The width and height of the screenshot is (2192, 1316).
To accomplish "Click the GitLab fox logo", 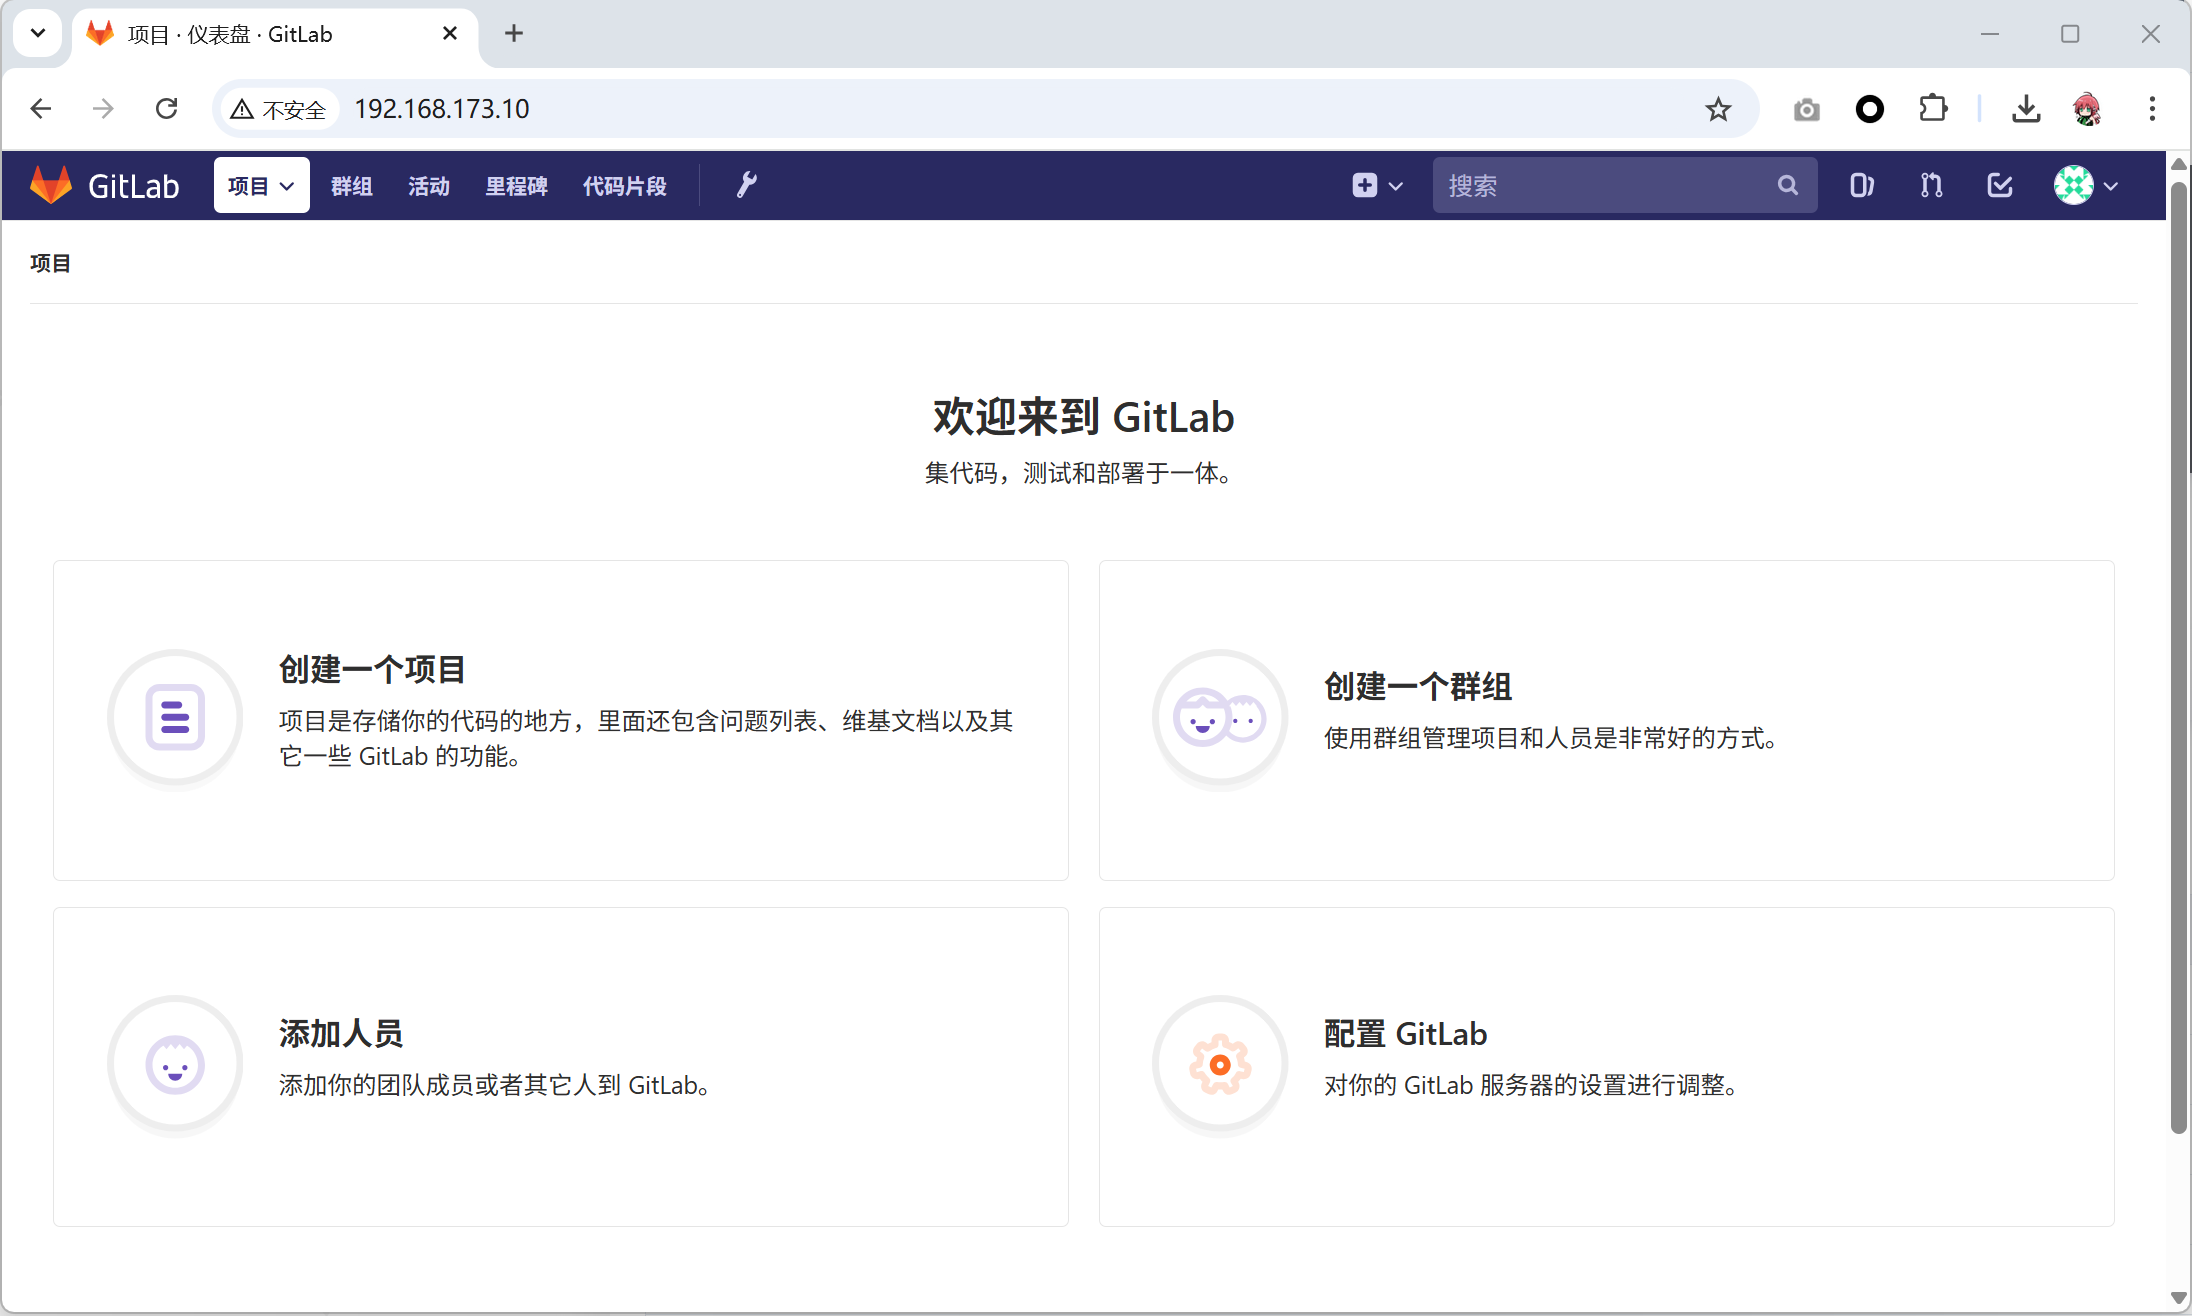I will click(x=51, y=185).
